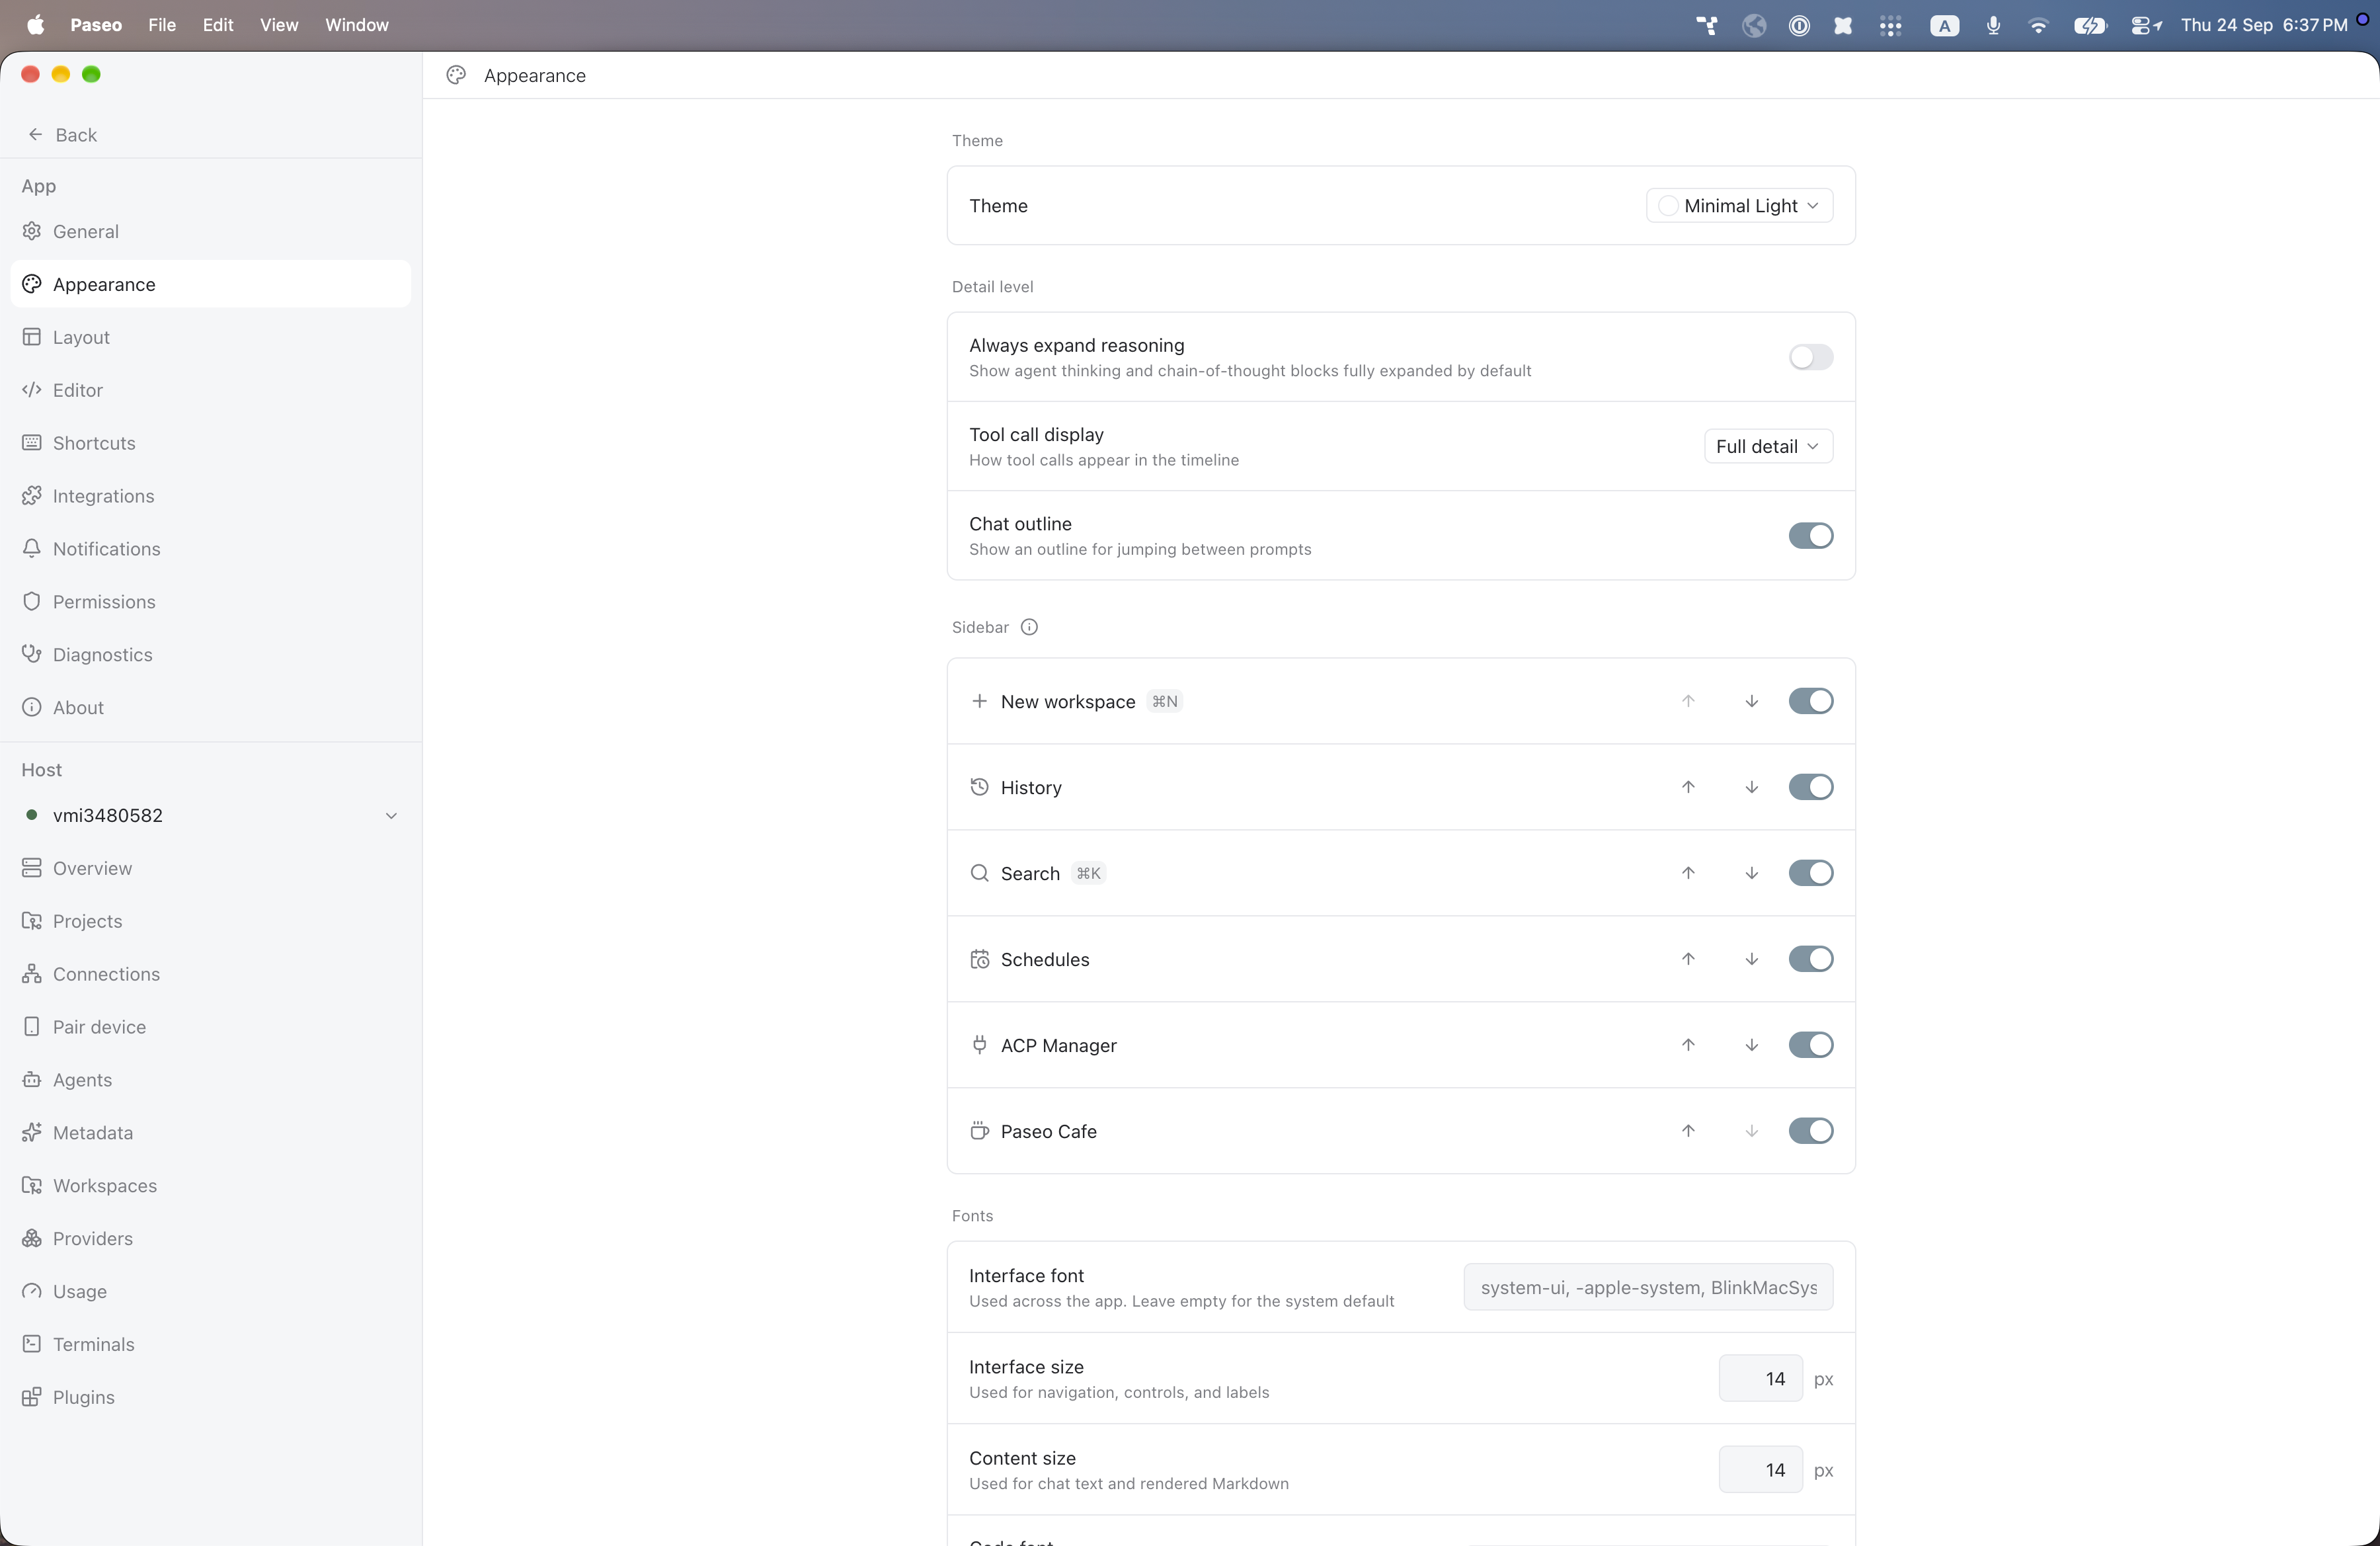Move Paseo Cafe item up with arrow
2380x1546 pixels.
tap(1688, 1132)
